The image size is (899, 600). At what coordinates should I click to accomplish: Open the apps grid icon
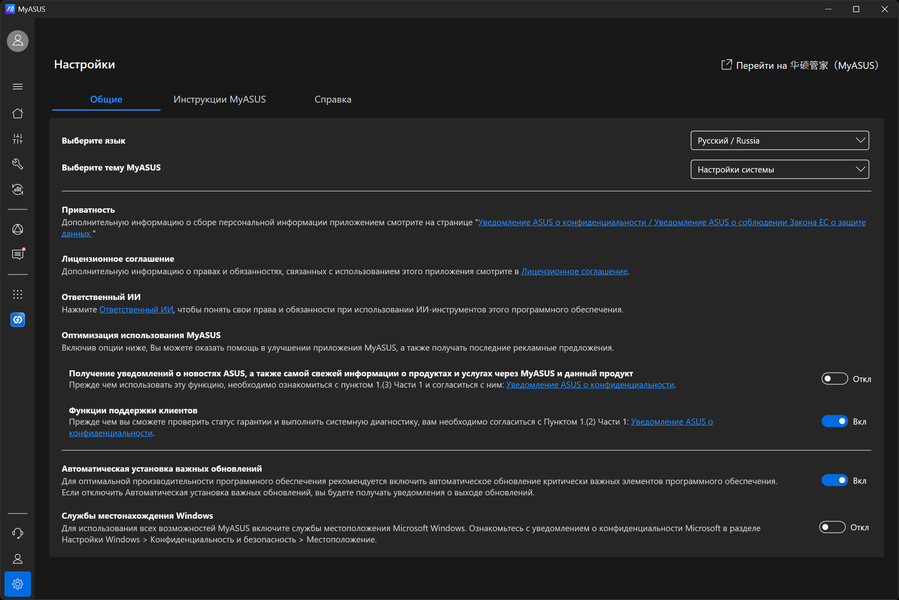[18, 294]
